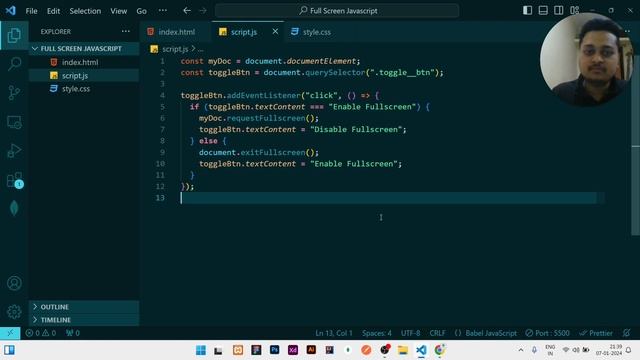Expand the OUTLINE section
Screen dimensions: 640x360
tap(84, 307)
